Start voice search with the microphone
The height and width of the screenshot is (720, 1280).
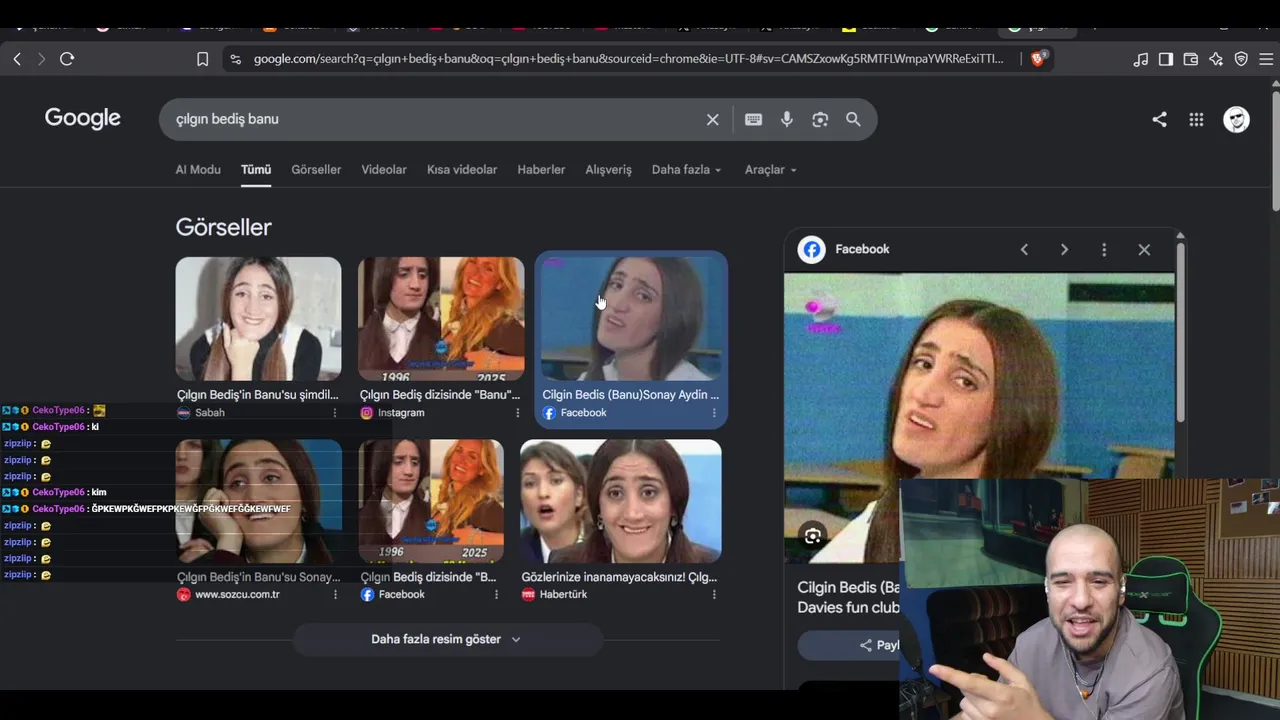tap(787, 120)
